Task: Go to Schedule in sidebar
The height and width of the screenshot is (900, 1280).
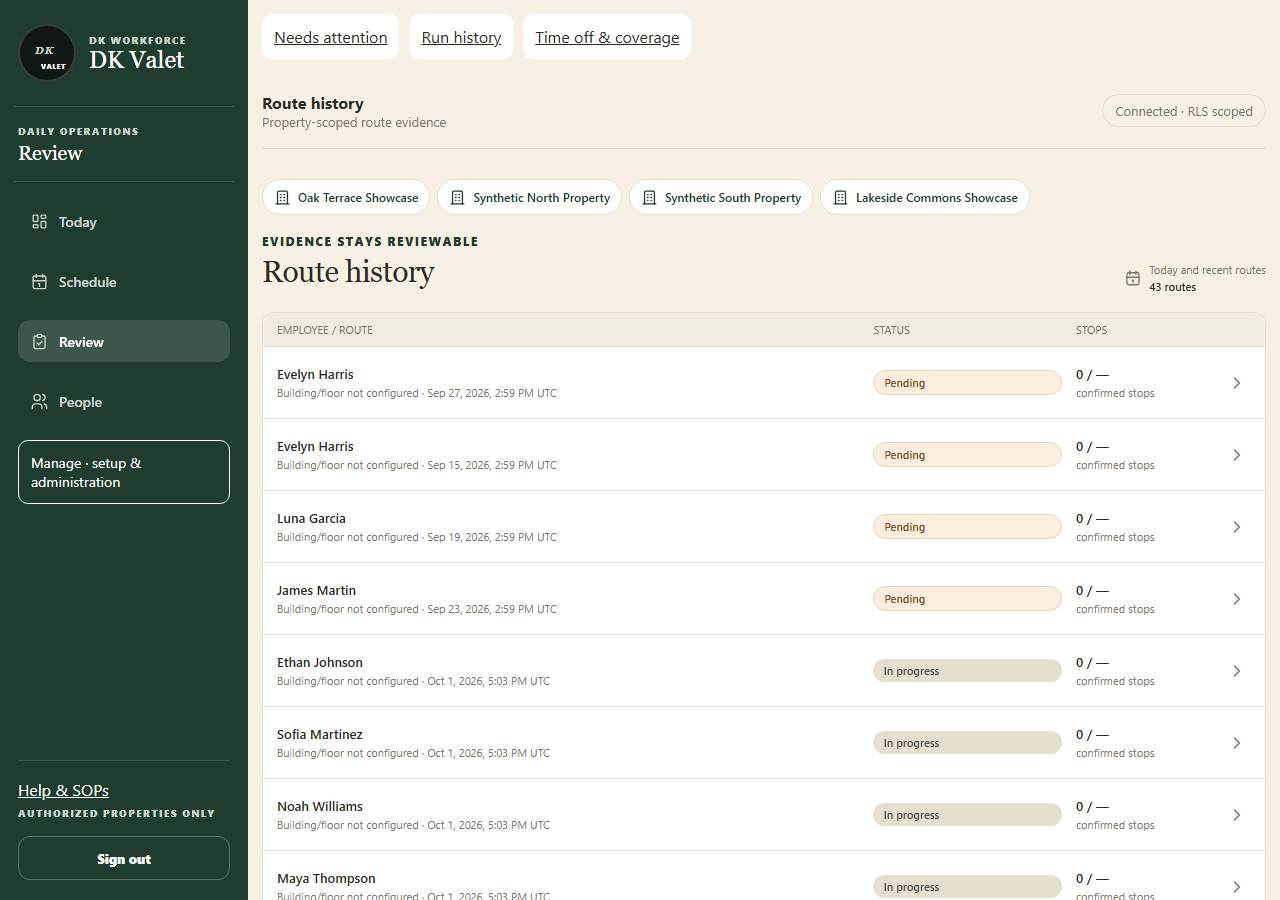Action: [x=124, y=282]
